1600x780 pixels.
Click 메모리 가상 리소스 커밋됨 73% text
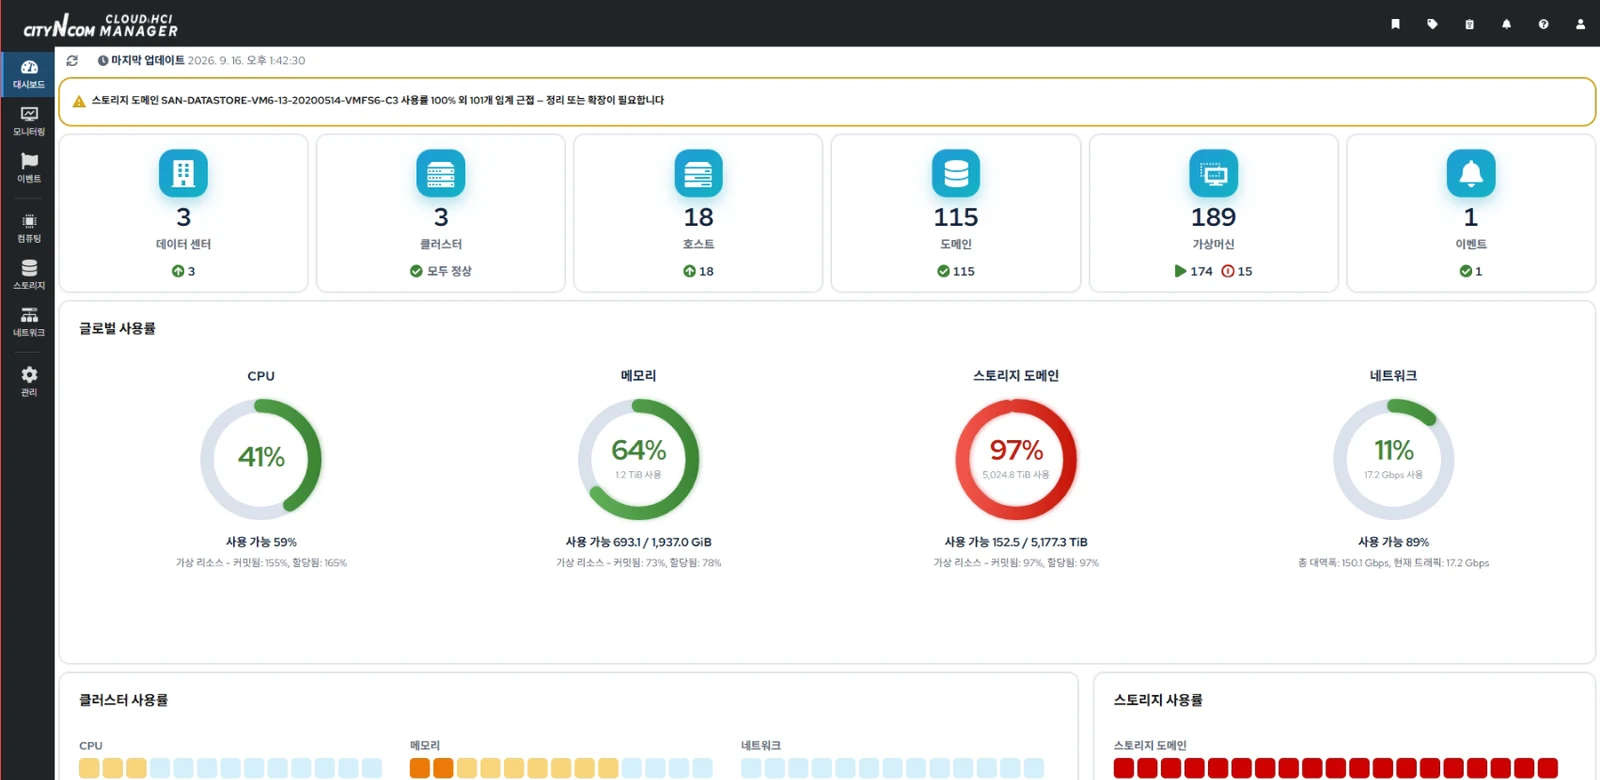638,563
